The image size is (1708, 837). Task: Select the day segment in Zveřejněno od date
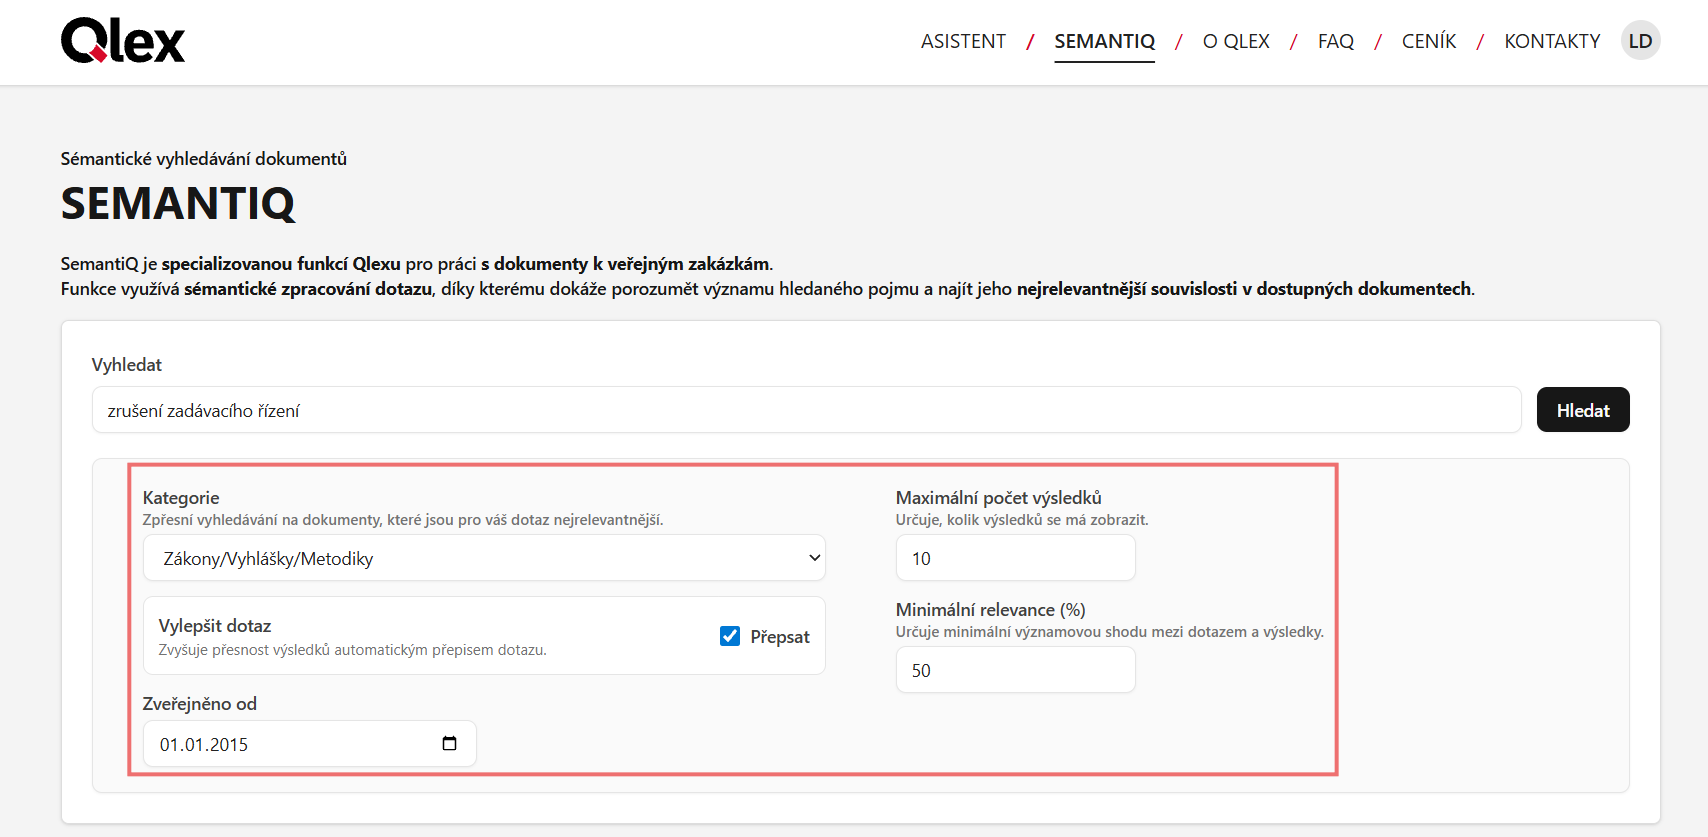pos(169,745)
